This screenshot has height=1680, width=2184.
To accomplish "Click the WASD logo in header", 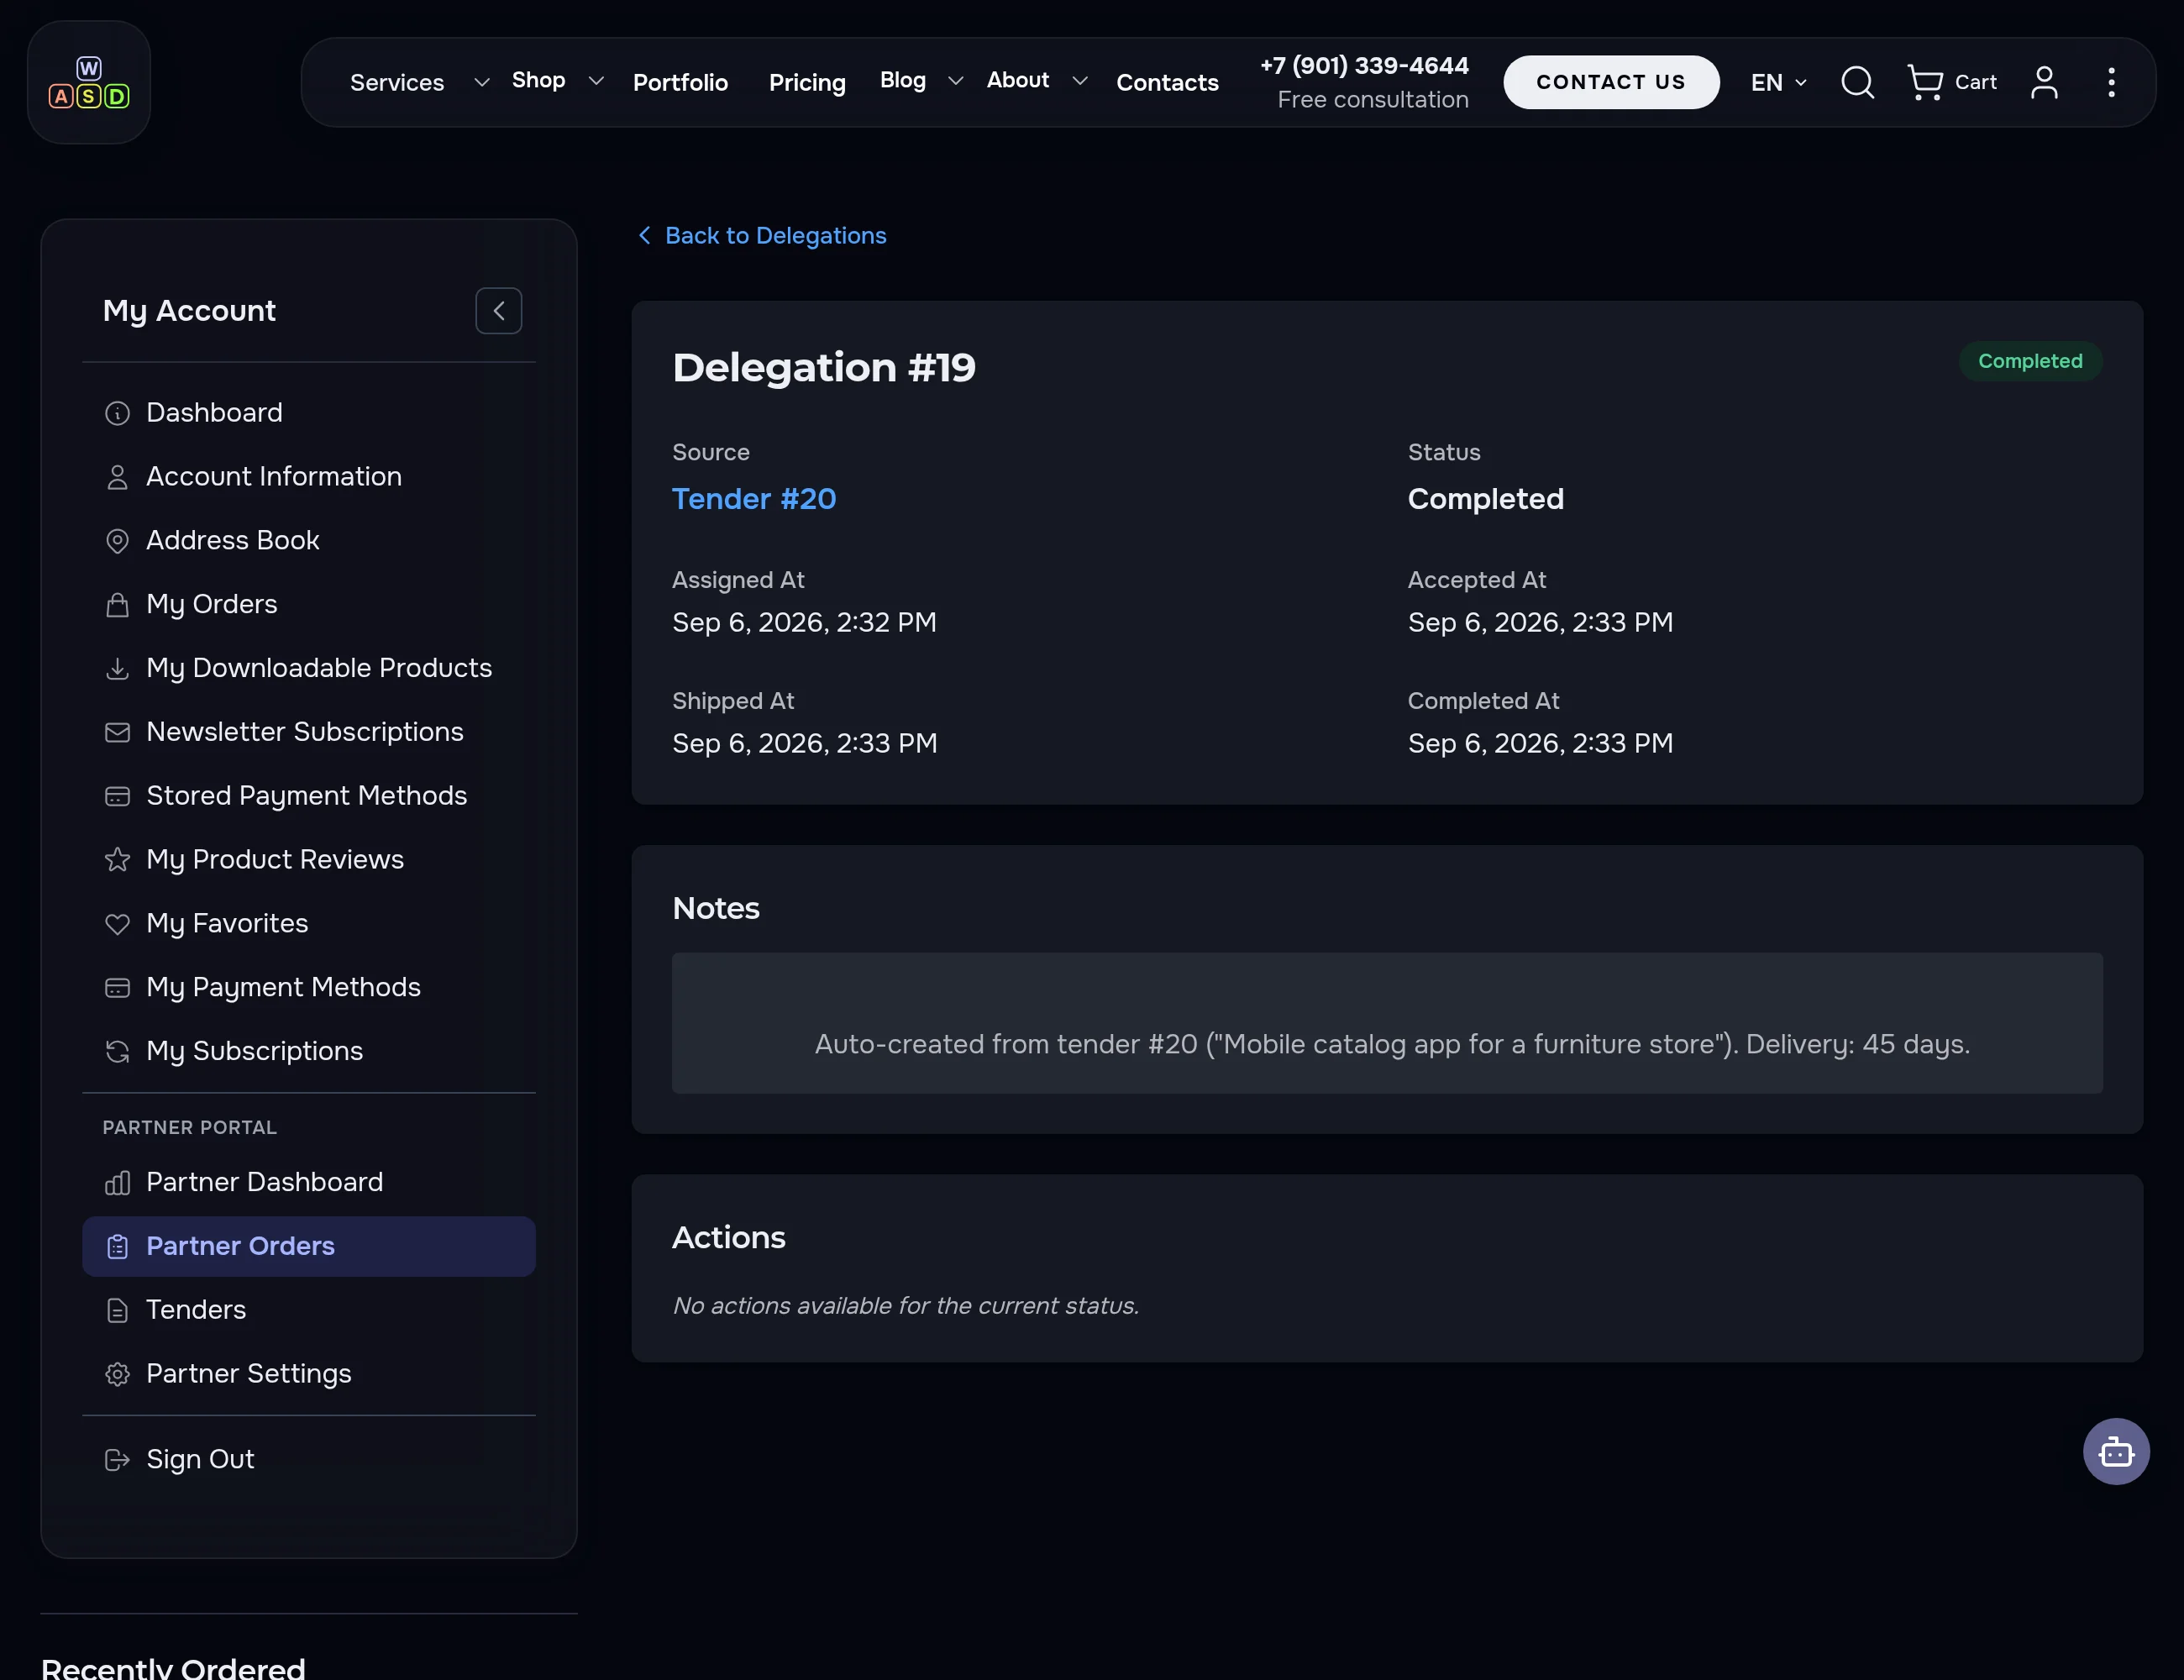I will tap(89, 82).
